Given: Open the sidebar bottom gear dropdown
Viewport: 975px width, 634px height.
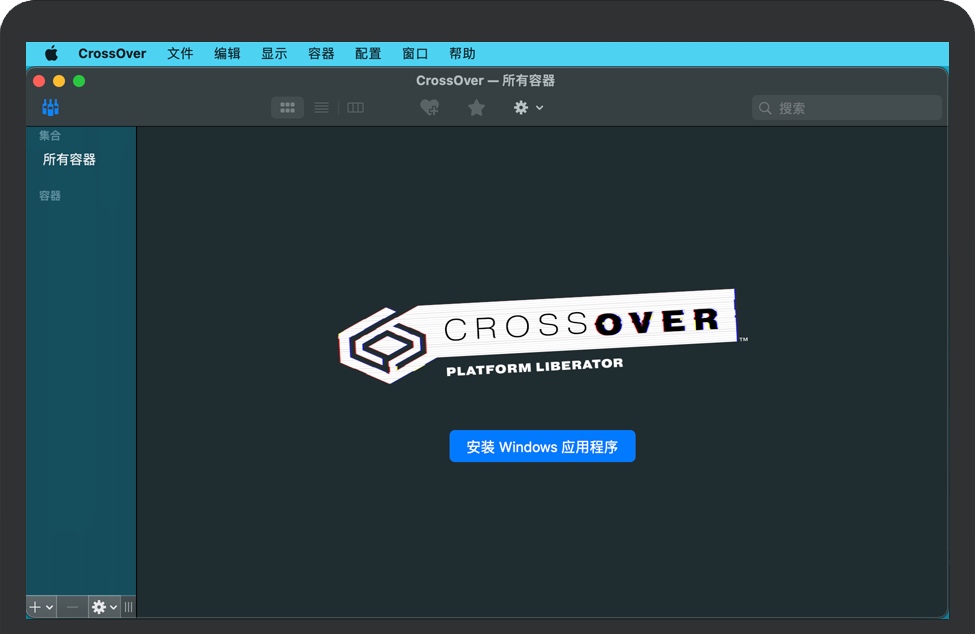Looking at the screenshot, I should pos(104,607).
